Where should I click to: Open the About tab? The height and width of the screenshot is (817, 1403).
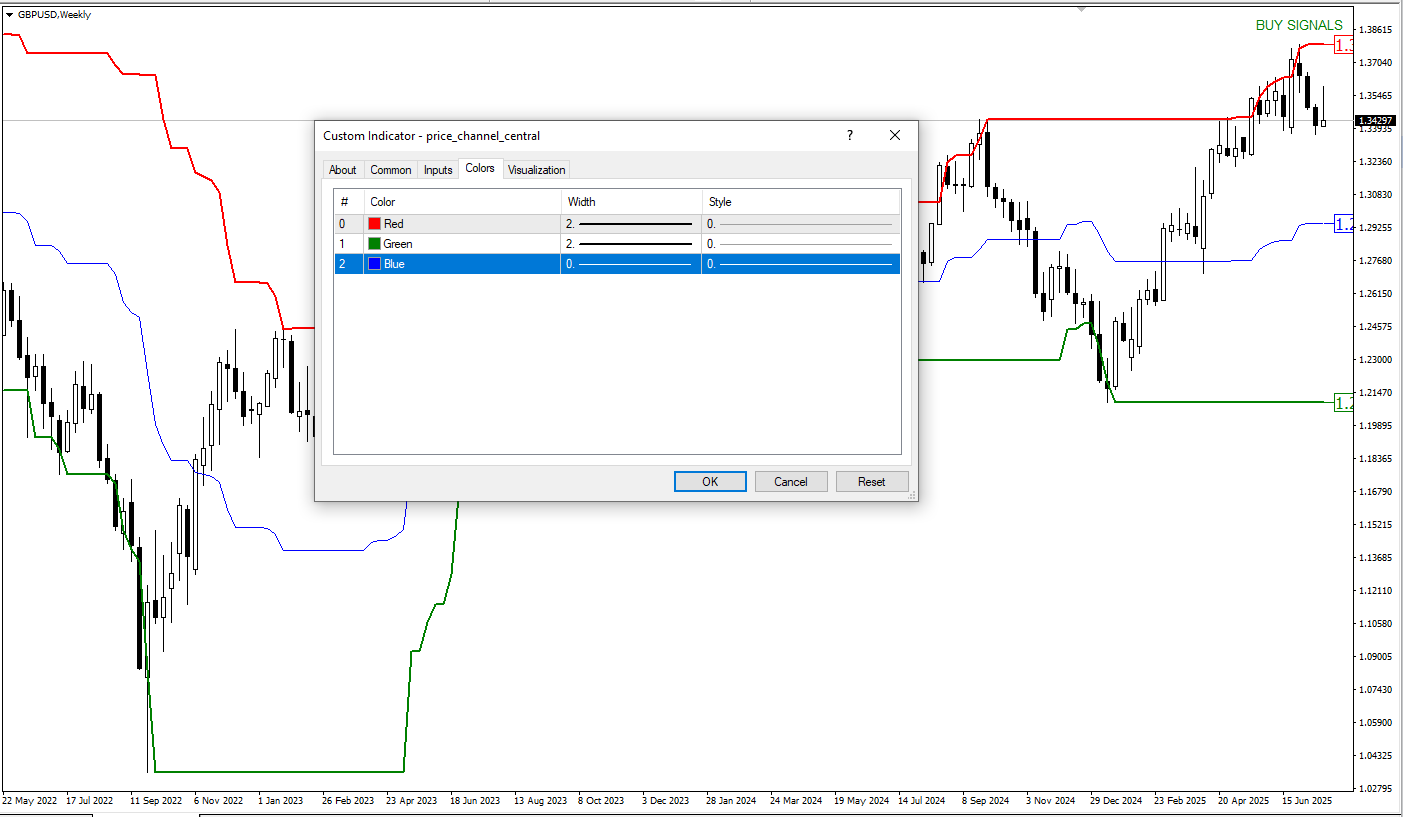[x=343, y=170]
